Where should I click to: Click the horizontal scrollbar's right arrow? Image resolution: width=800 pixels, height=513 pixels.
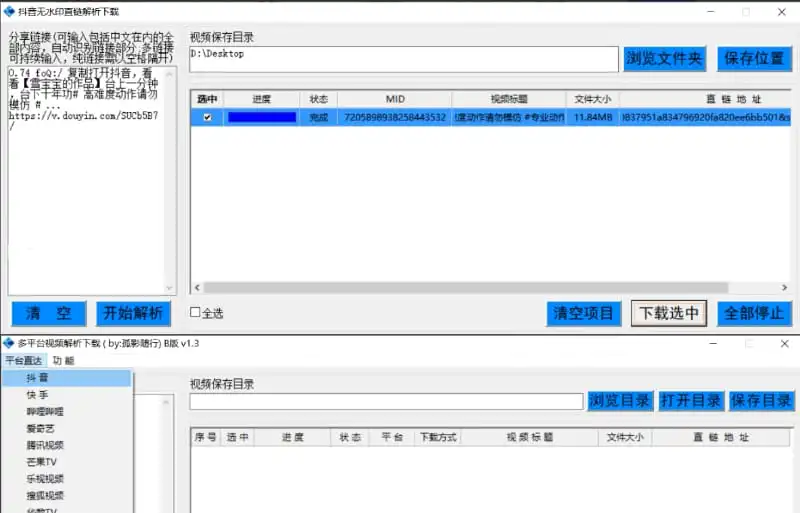tap(786, 288)
